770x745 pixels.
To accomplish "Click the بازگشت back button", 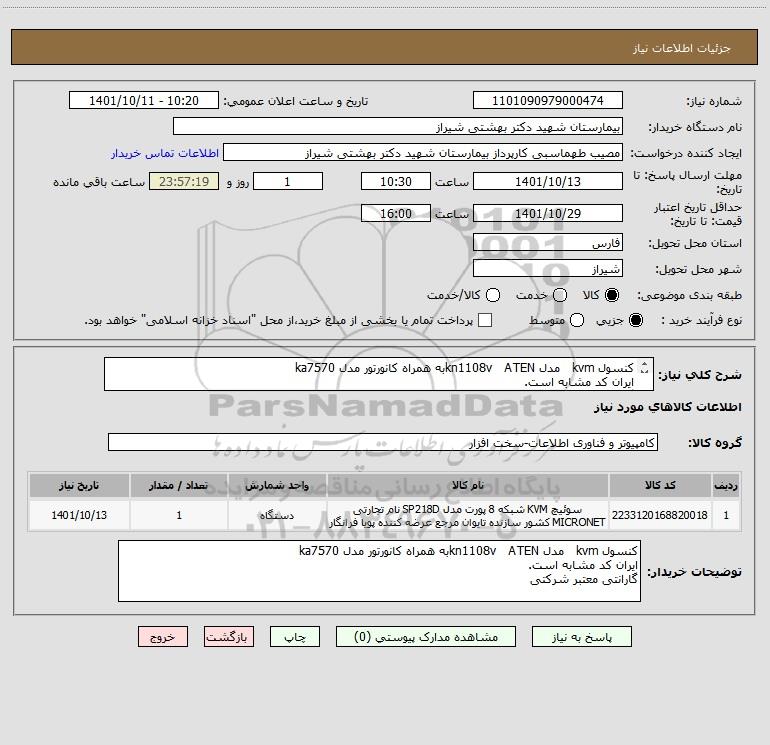I will tap(229, 636).
